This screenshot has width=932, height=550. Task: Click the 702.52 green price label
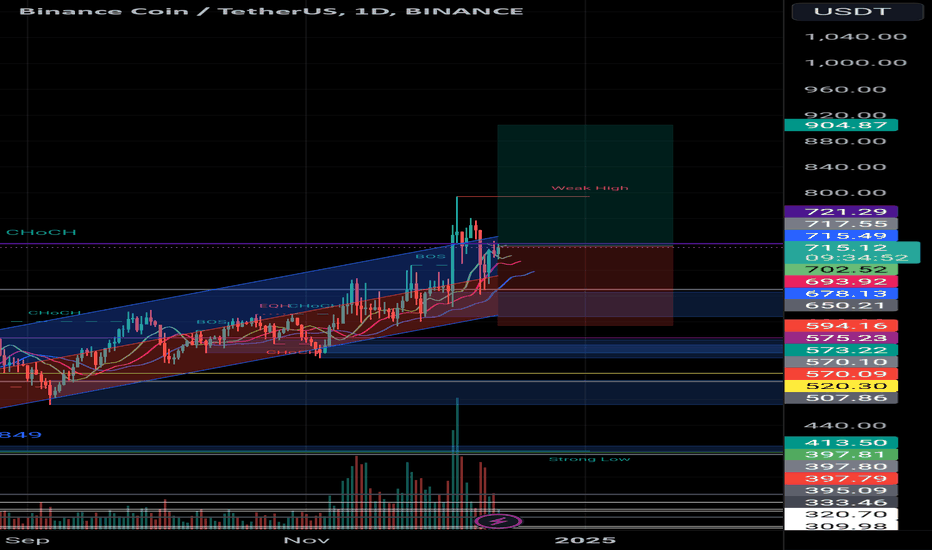[x=841, y=269]
